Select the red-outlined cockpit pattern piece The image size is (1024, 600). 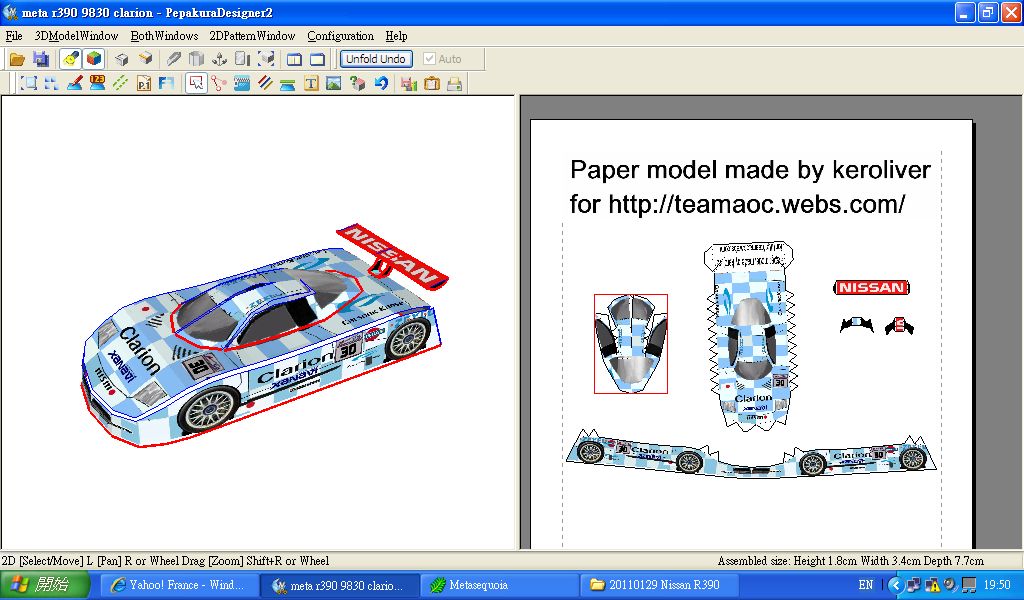click(630, 343)
